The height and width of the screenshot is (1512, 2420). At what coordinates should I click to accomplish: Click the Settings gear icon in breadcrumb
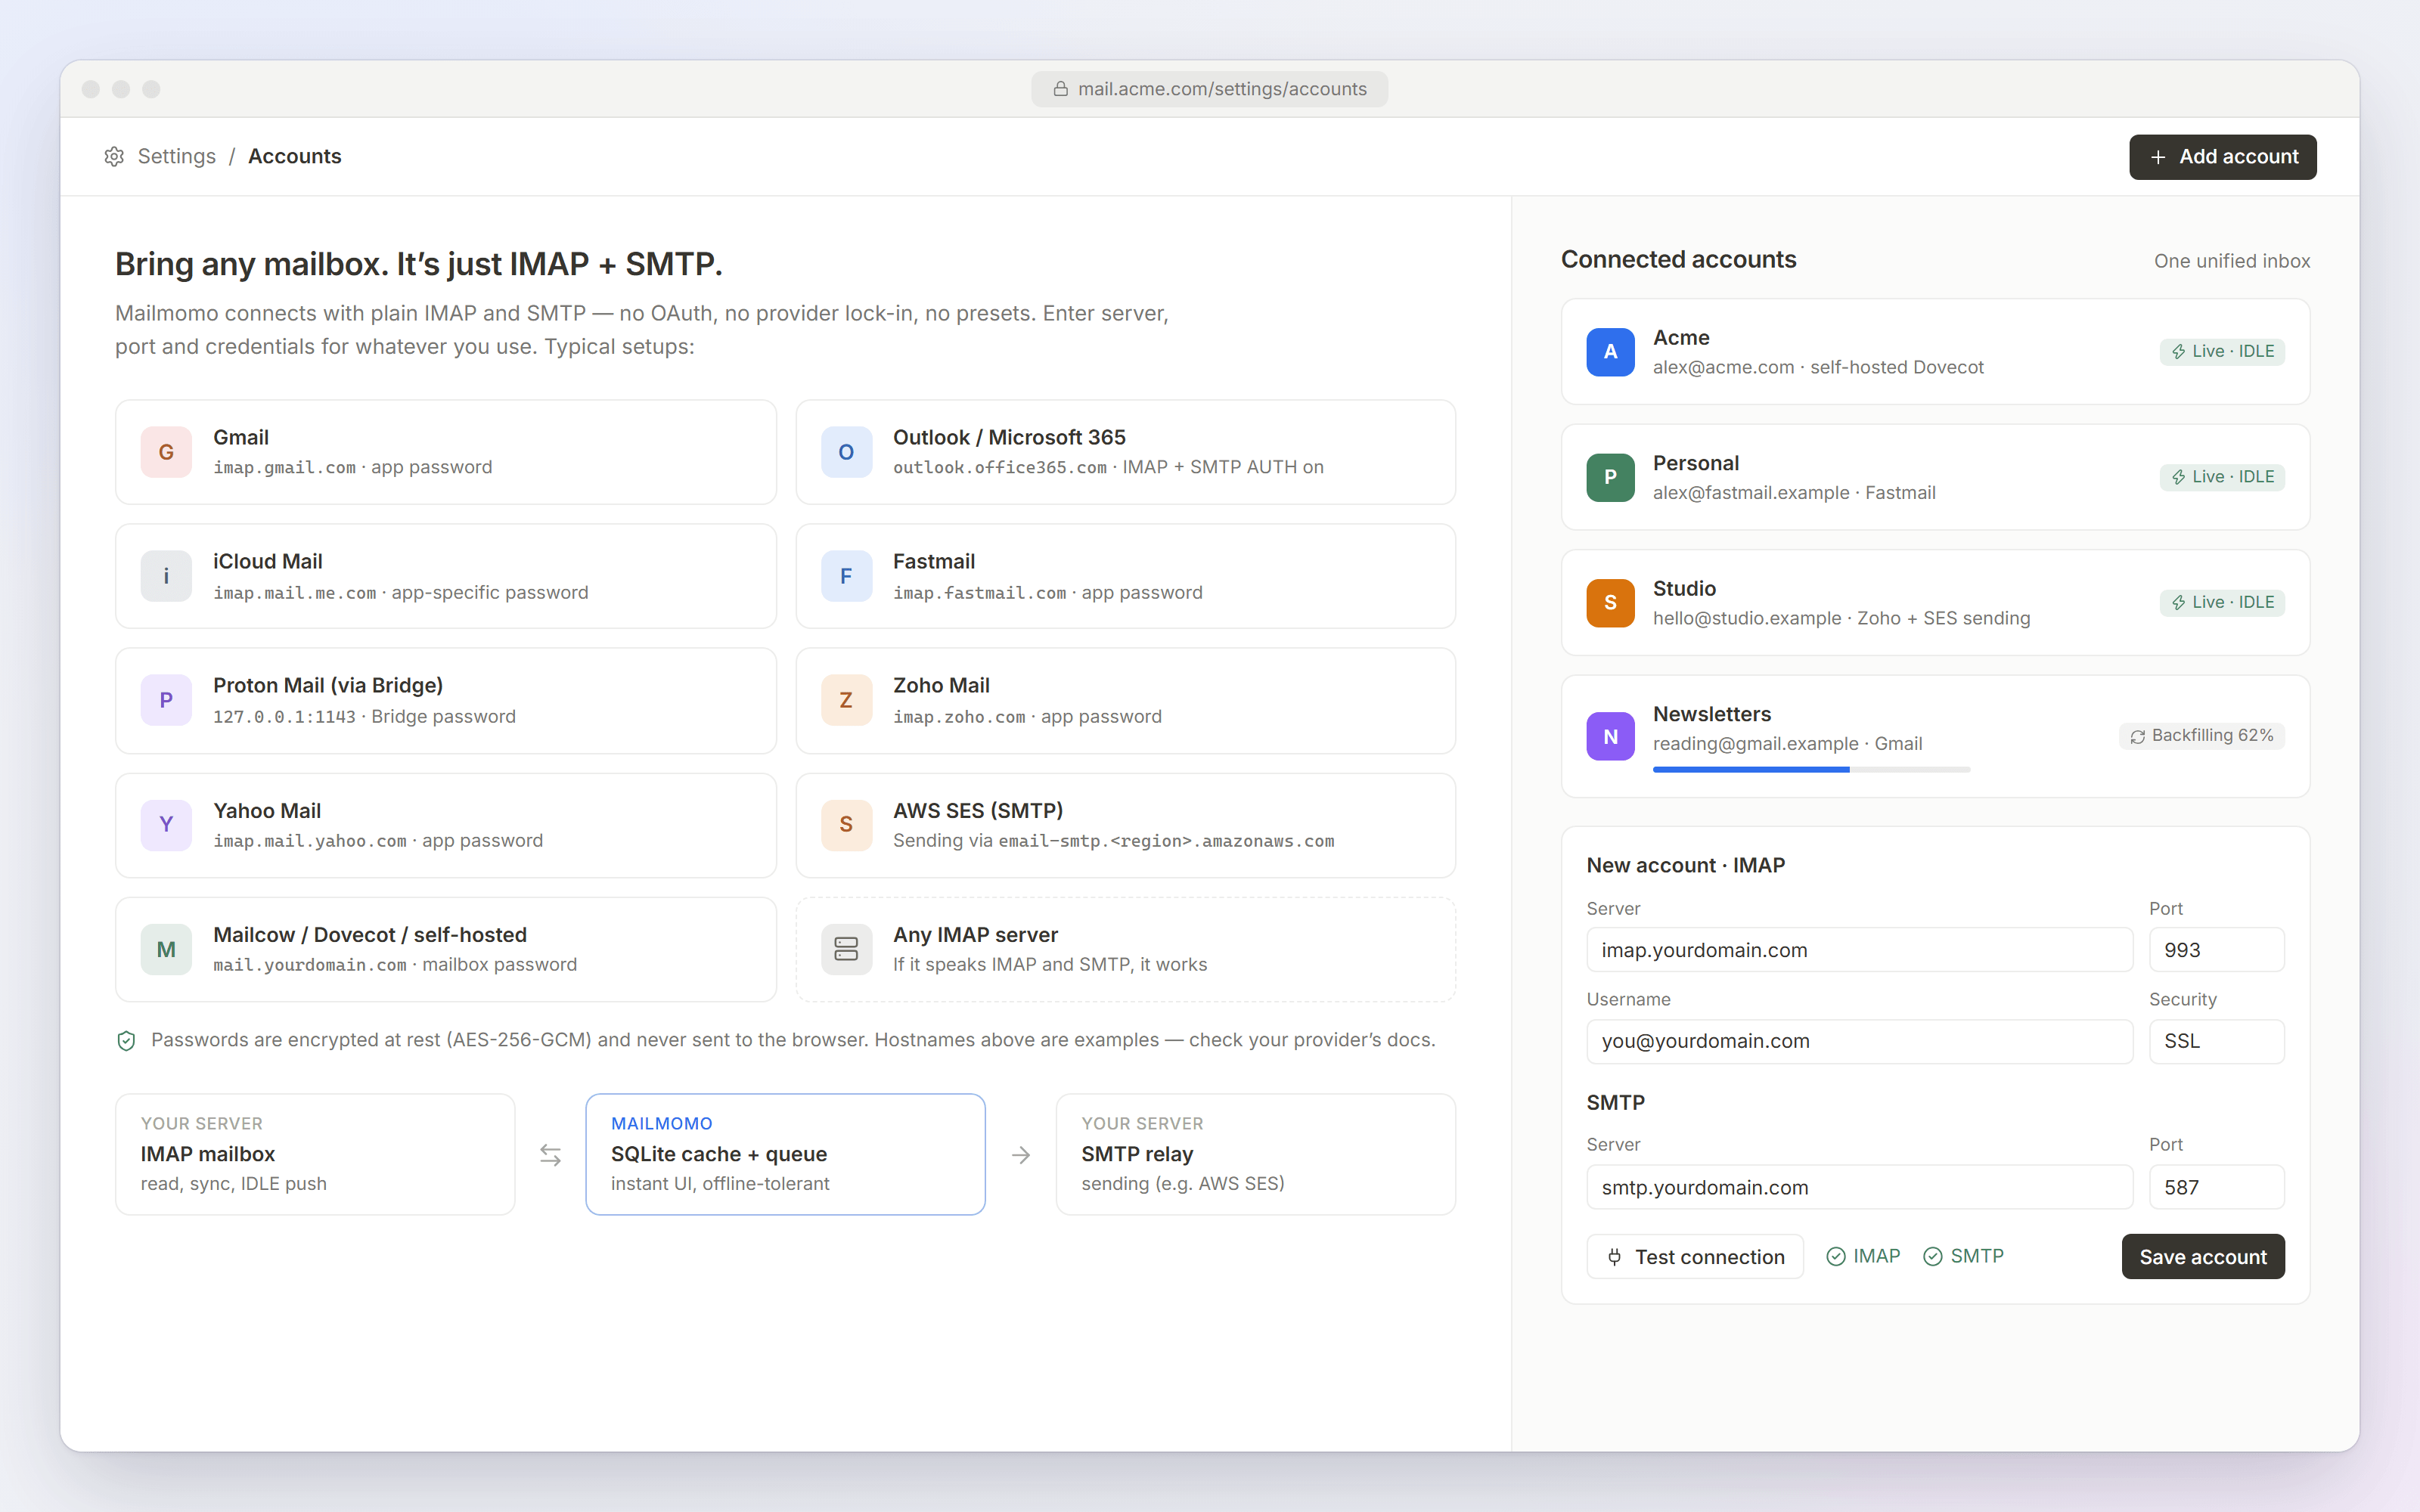pyautogui.click(x=114, y=156)
